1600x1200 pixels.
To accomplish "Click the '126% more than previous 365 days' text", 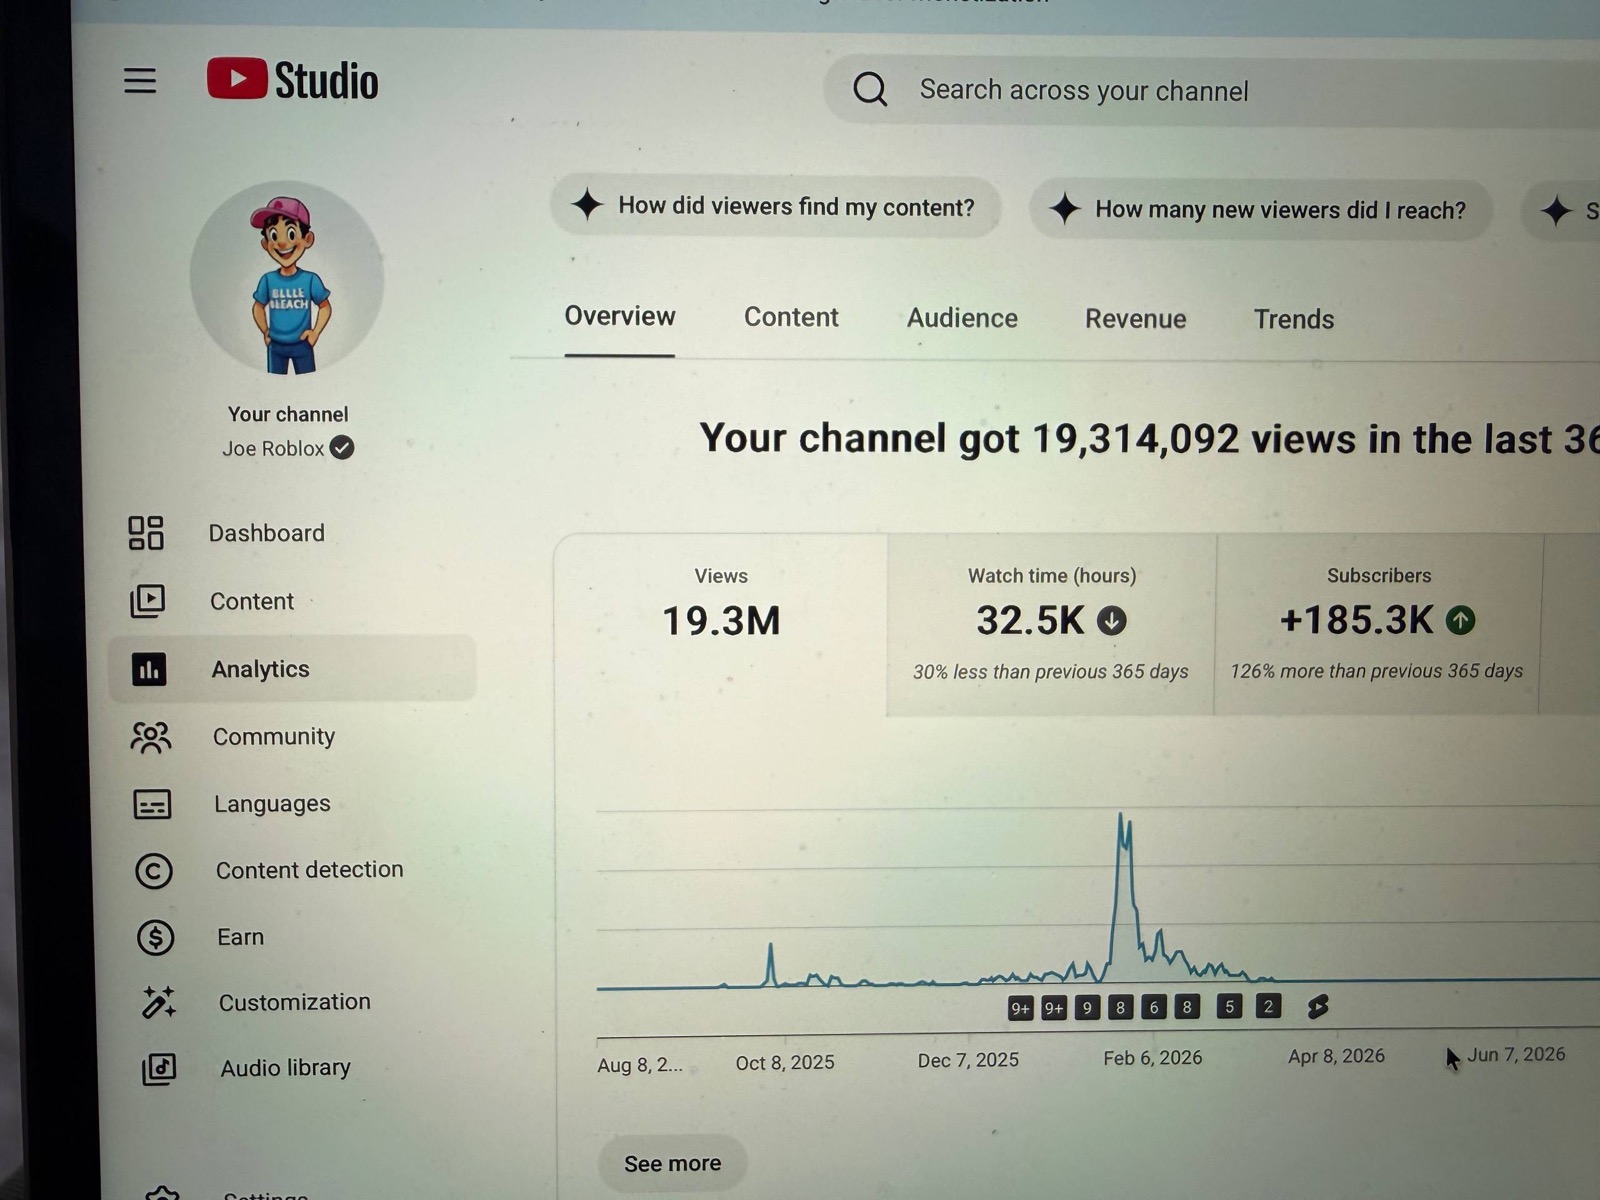I will (x=1377, y=671).
